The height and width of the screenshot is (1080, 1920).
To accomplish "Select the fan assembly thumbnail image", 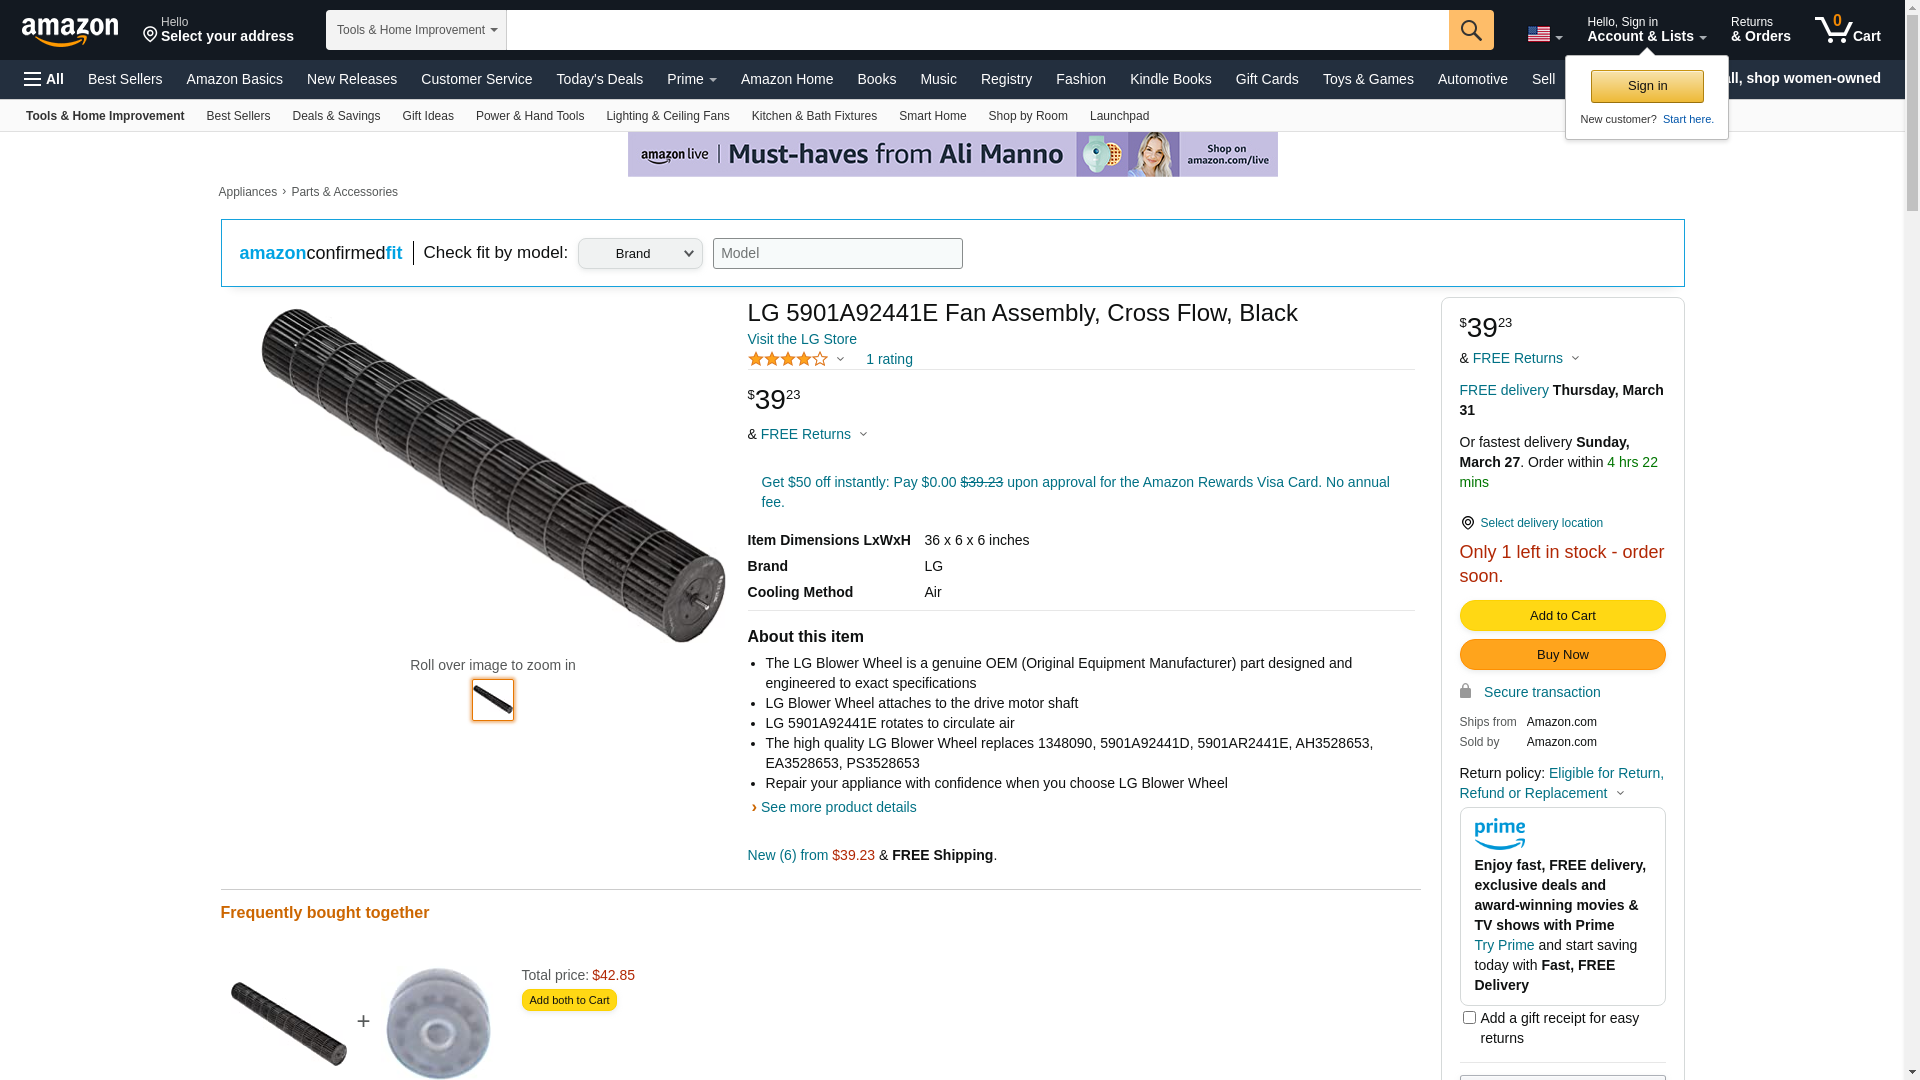I will 492,700.
